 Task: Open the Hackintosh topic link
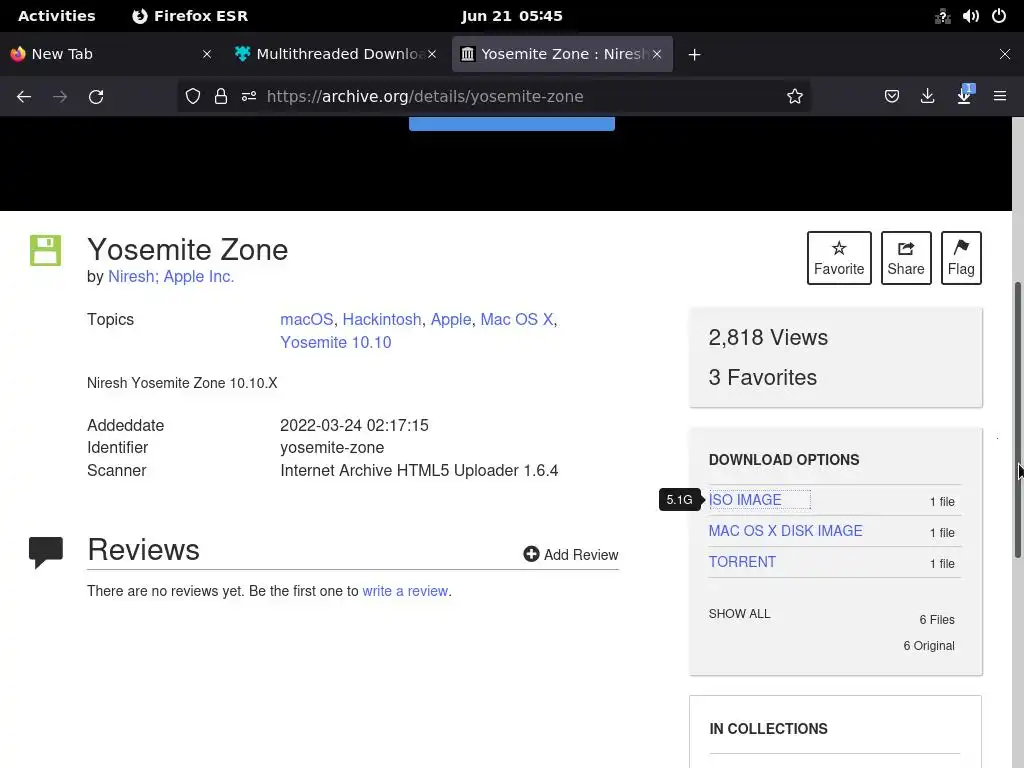(382, 319)
